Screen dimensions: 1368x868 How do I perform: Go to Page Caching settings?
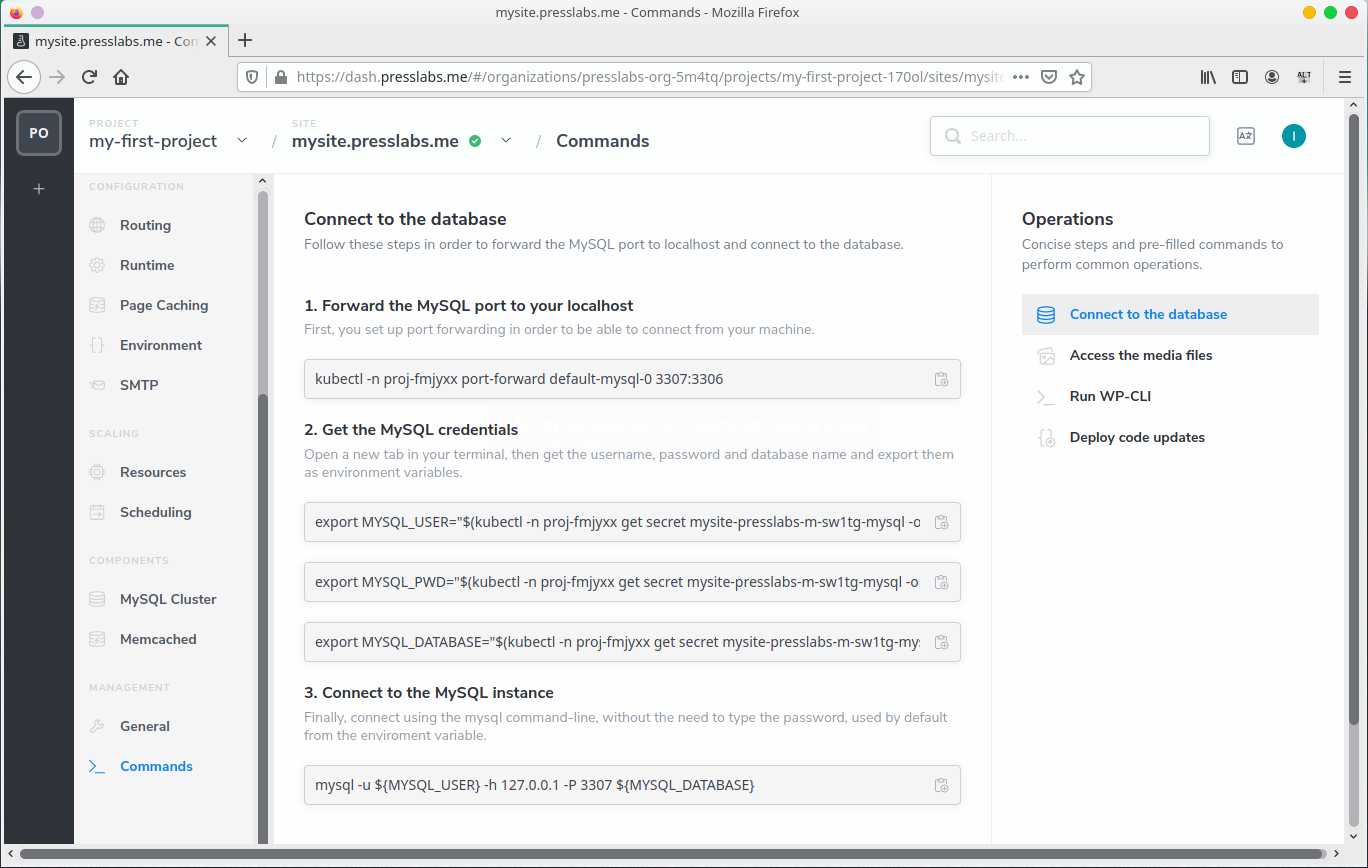pyautogui.click(x=164, y=305)
